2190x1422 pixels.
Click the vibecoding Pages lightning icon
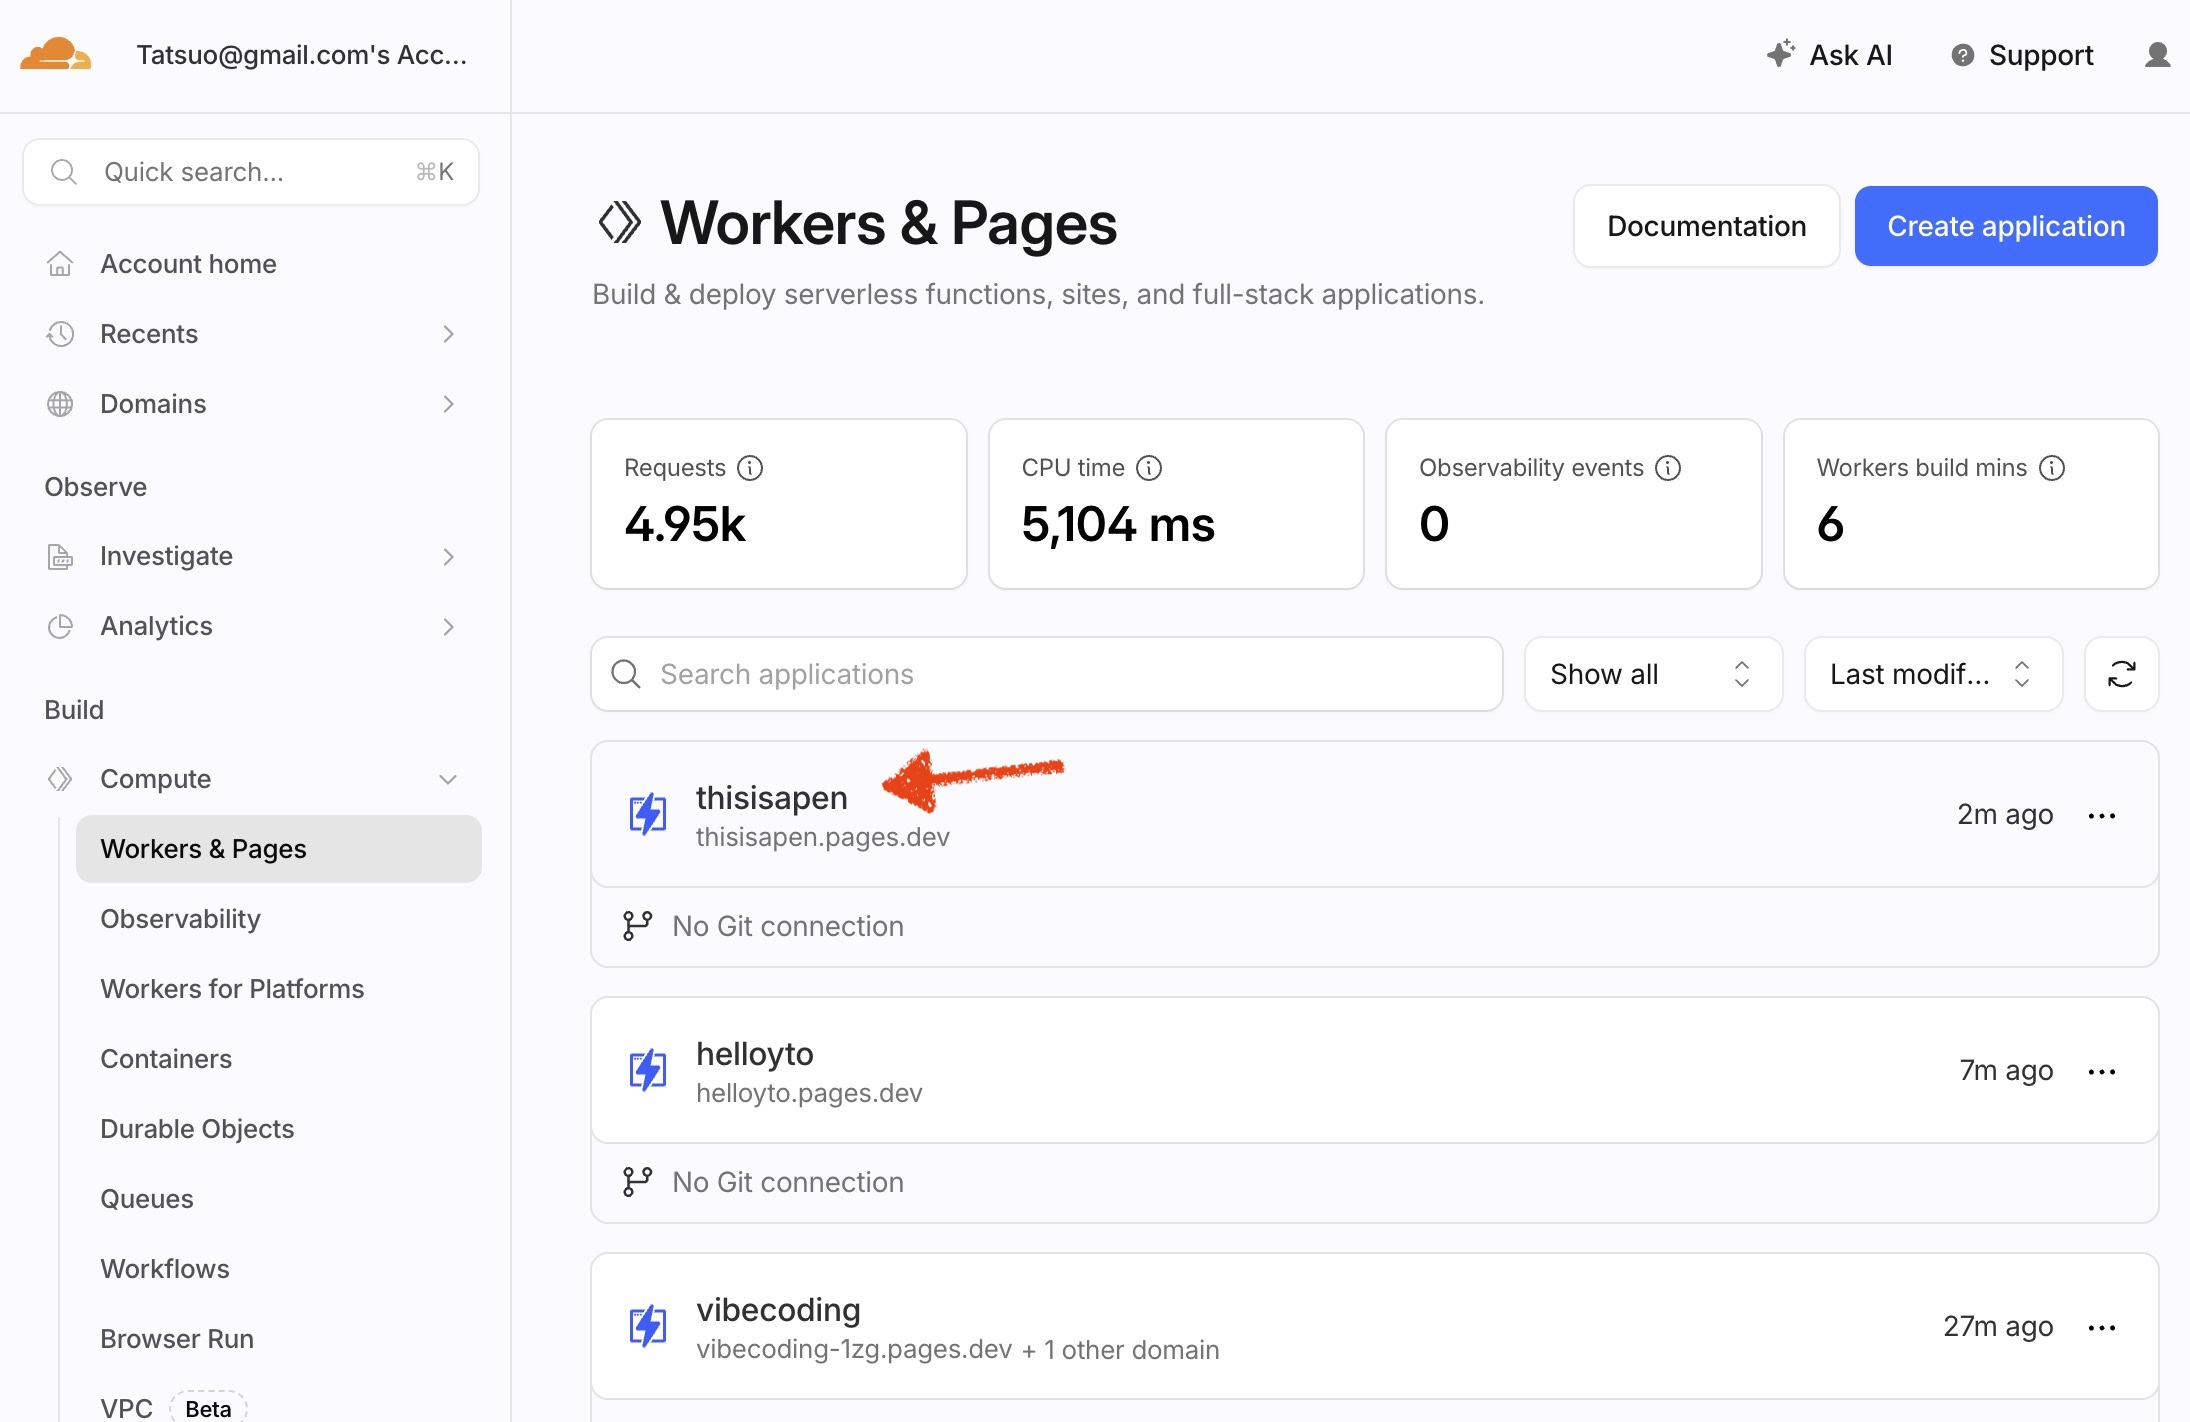648,1326
